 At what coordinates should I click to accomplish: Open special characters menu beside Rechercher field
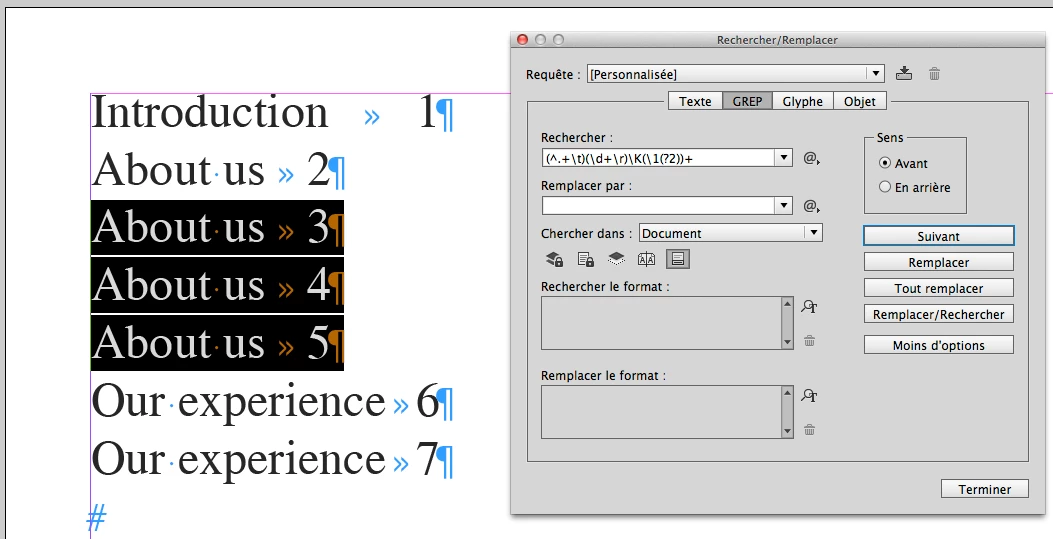[811, 158]
